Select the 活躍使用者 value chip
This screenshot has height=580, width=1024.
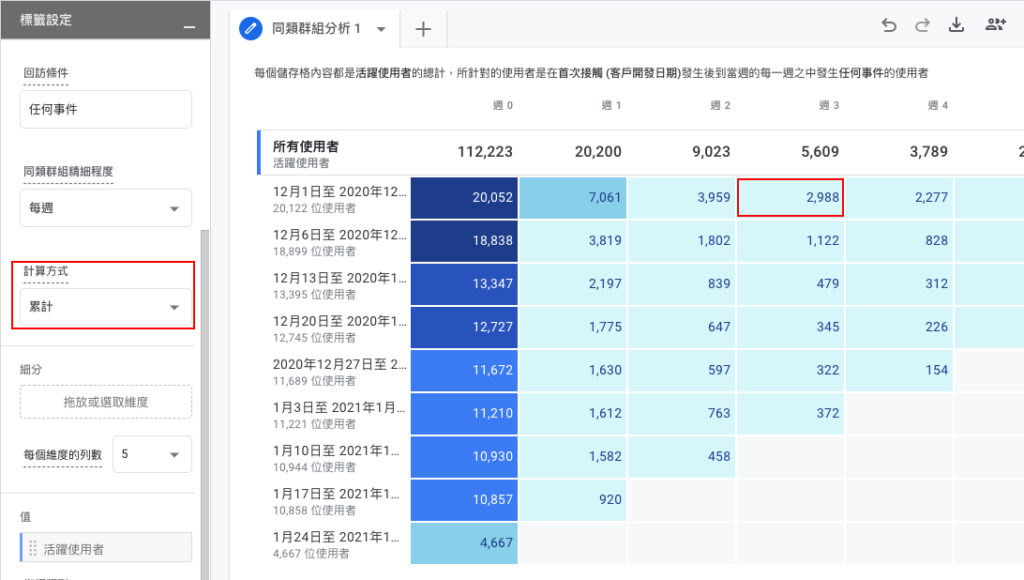106,547
